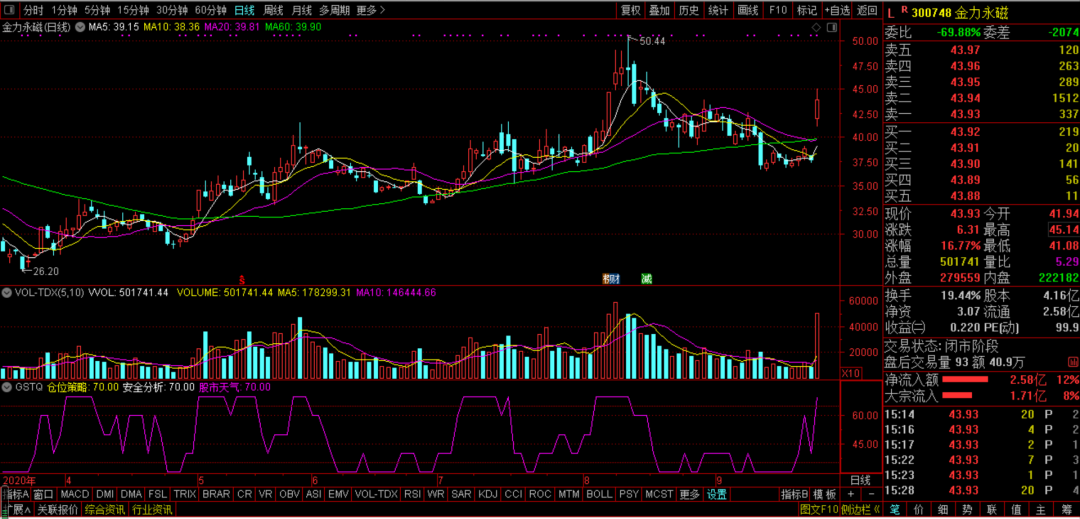Click the 设置 settings button in indicator bar
Image resolution: width=1080 pixels, height=519 pixels.
pyautogui.click(x=717, y=494)
